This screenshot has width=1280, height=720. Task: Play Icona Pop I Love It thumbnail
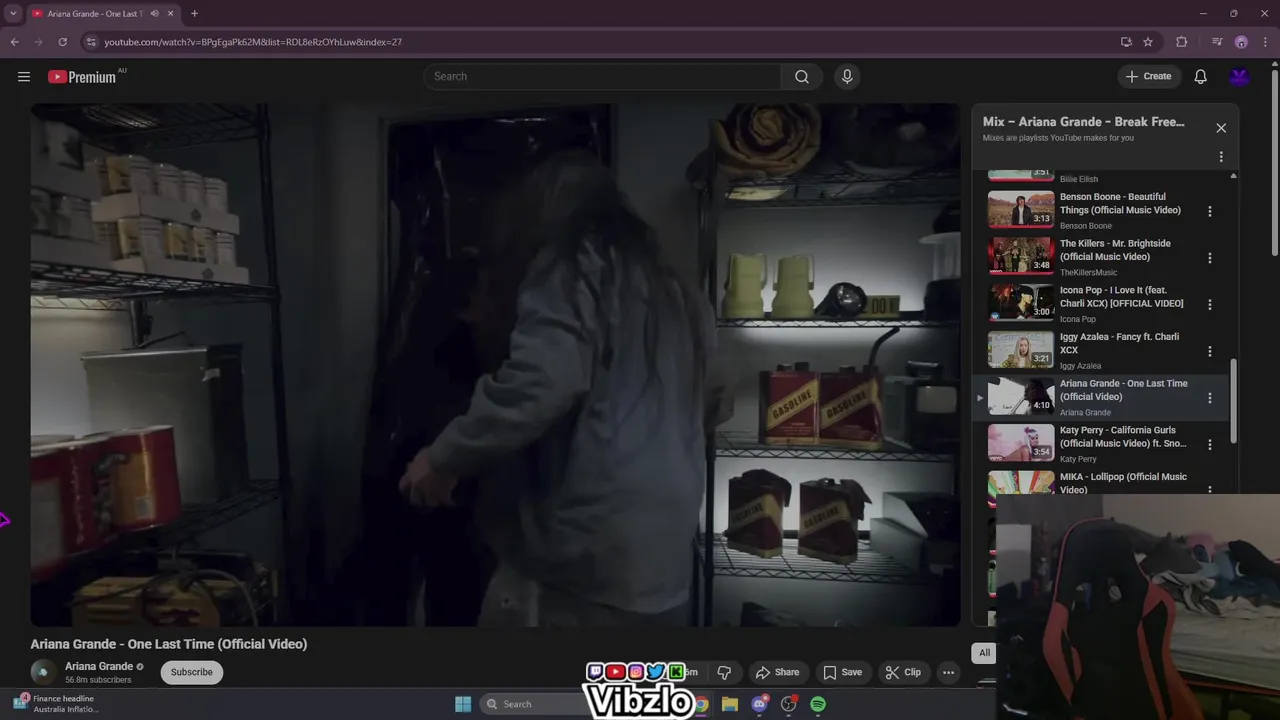click(x=1021, y=303)
